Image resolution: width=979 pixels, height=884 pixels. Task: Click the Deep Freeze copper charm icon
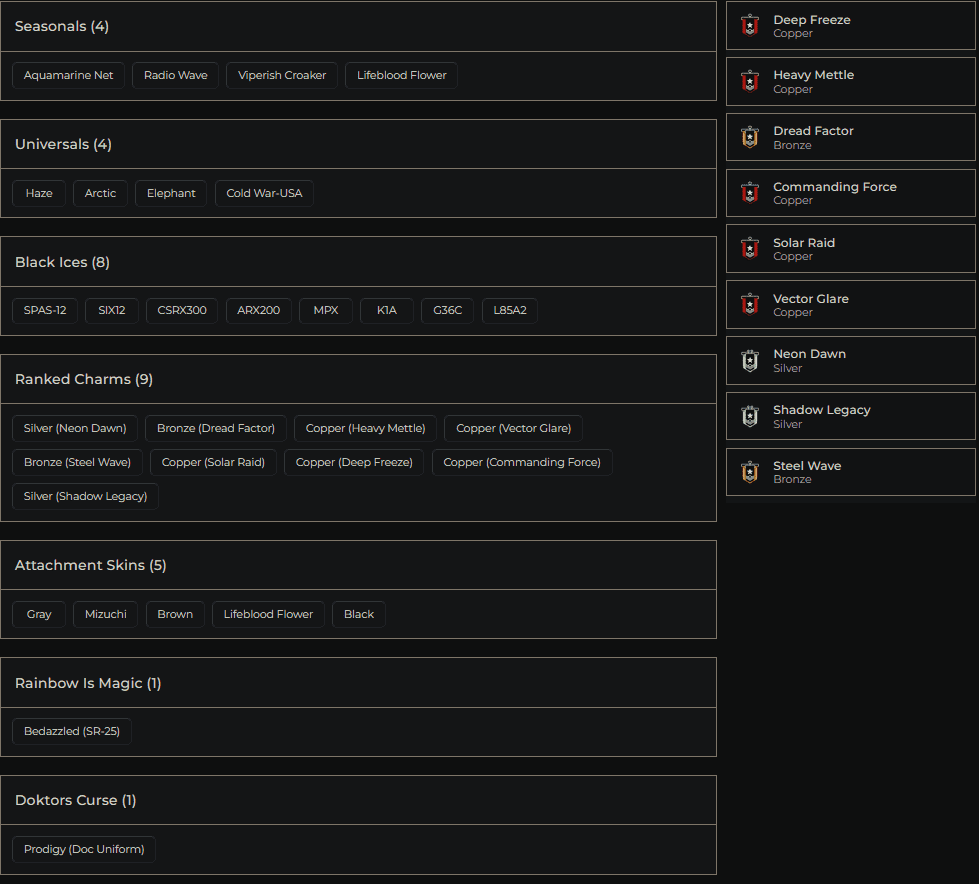(x=749, y=25)
